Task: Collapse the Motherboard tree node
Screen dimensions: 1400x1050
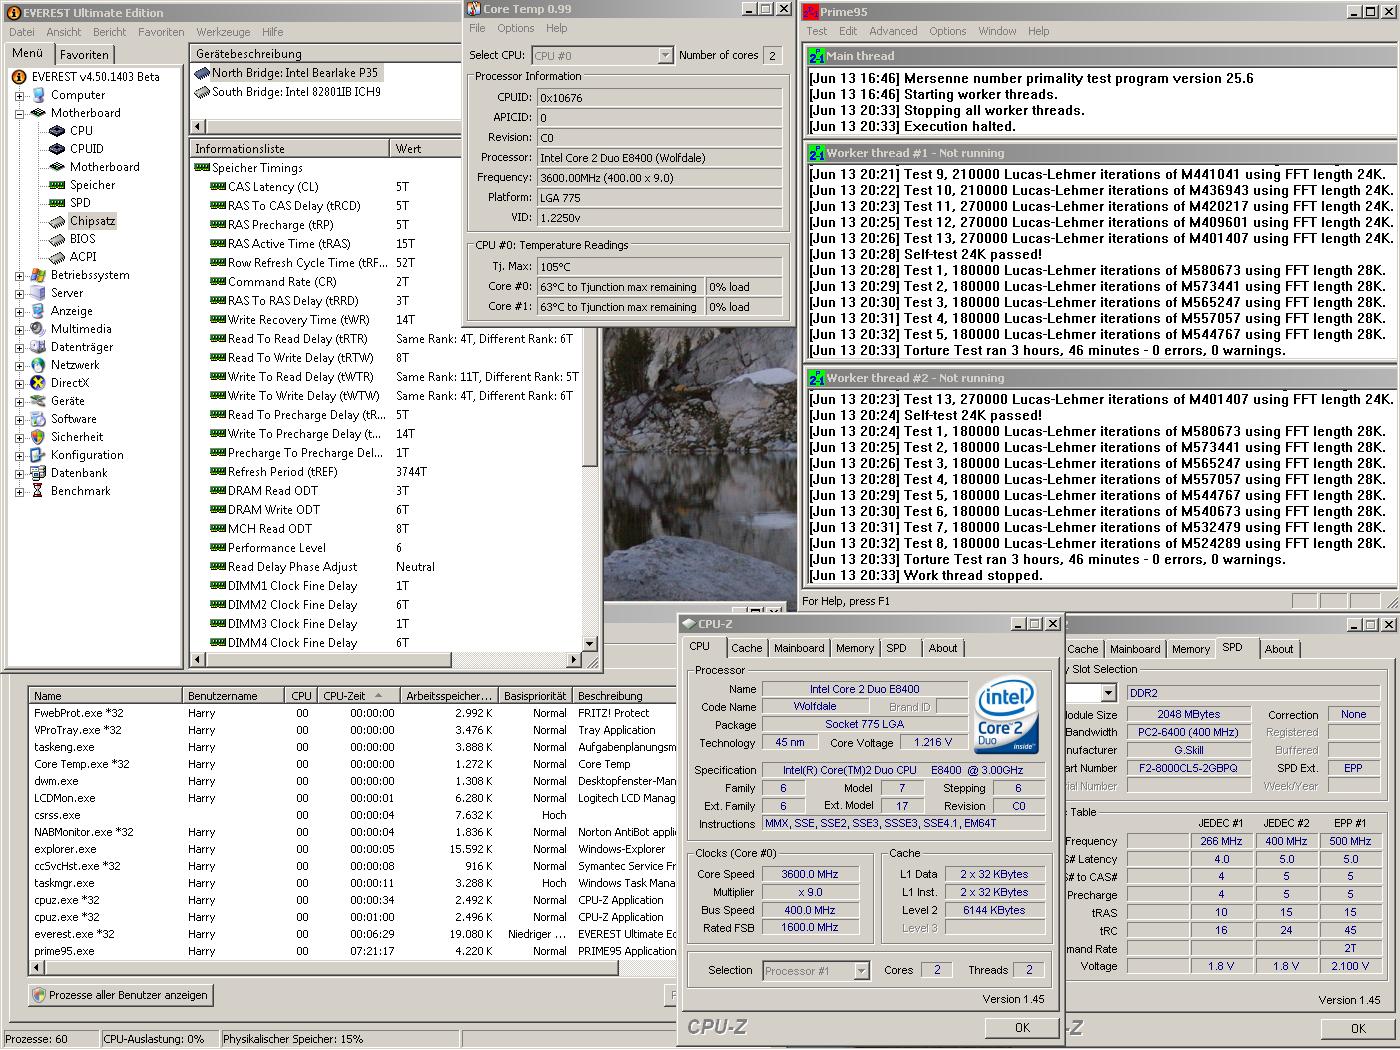Action: click(x=19, y=114)
